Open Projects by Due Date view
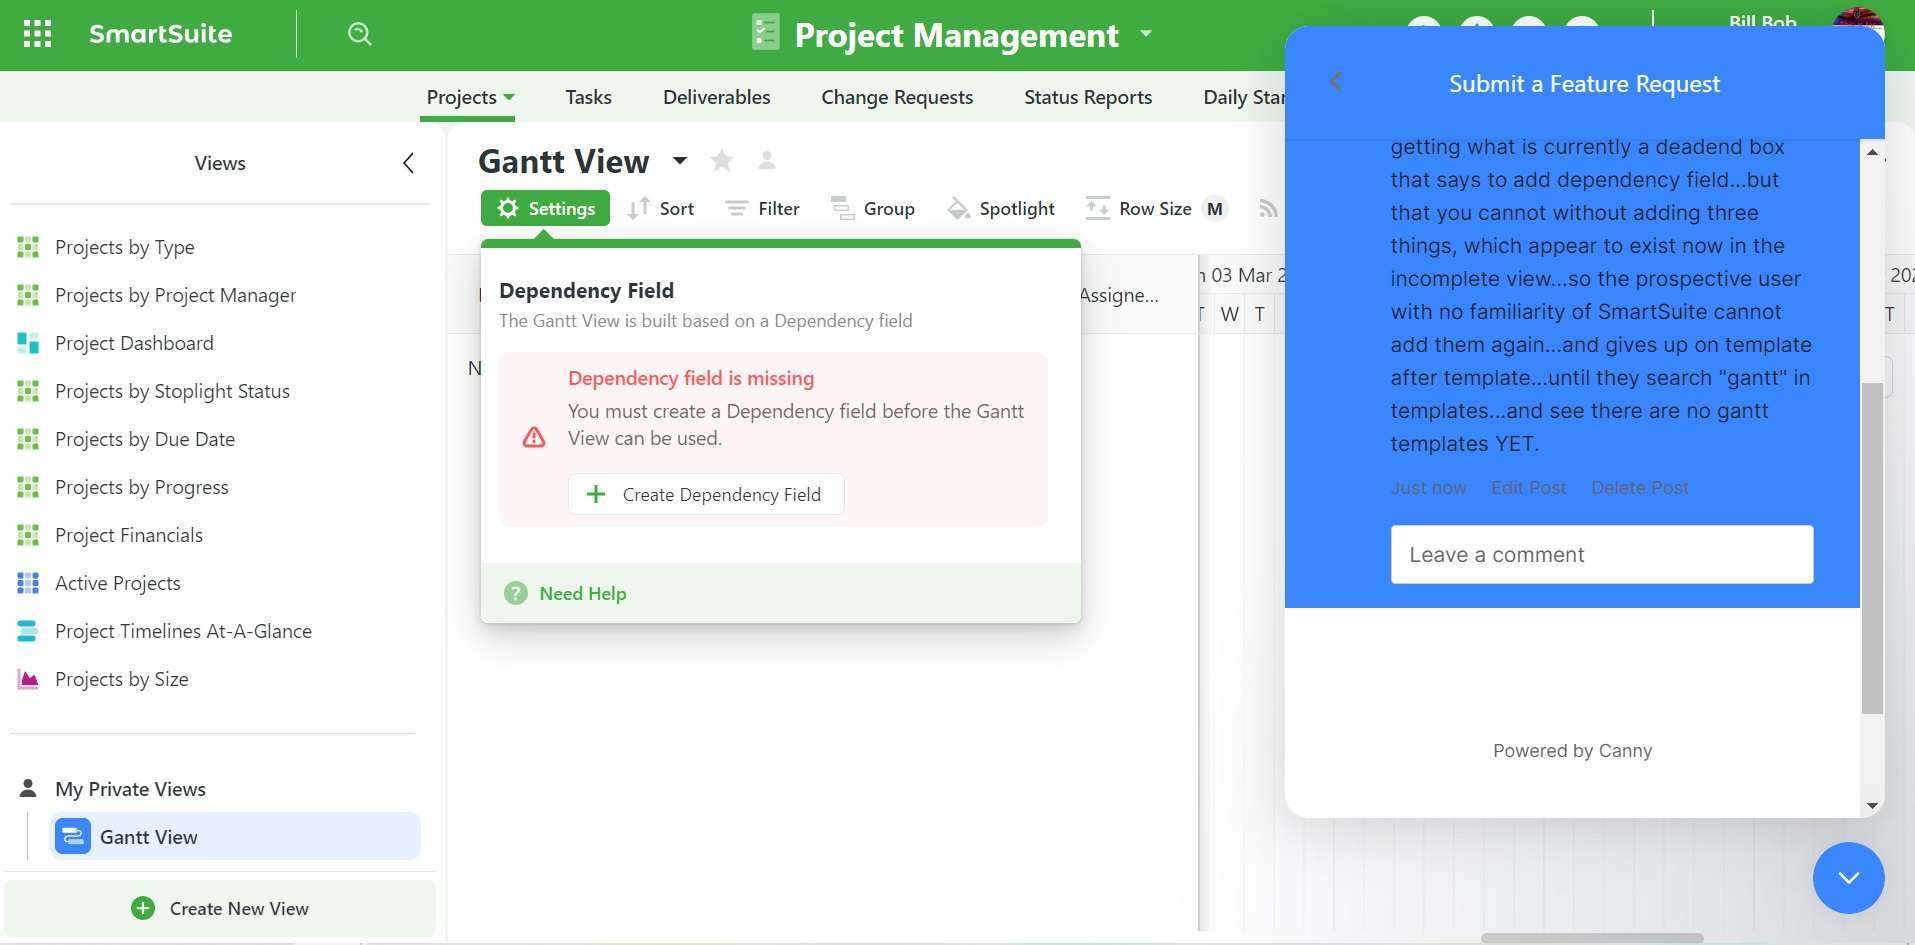This screenshot has width=1915, height=945. (x=145, y=439)
